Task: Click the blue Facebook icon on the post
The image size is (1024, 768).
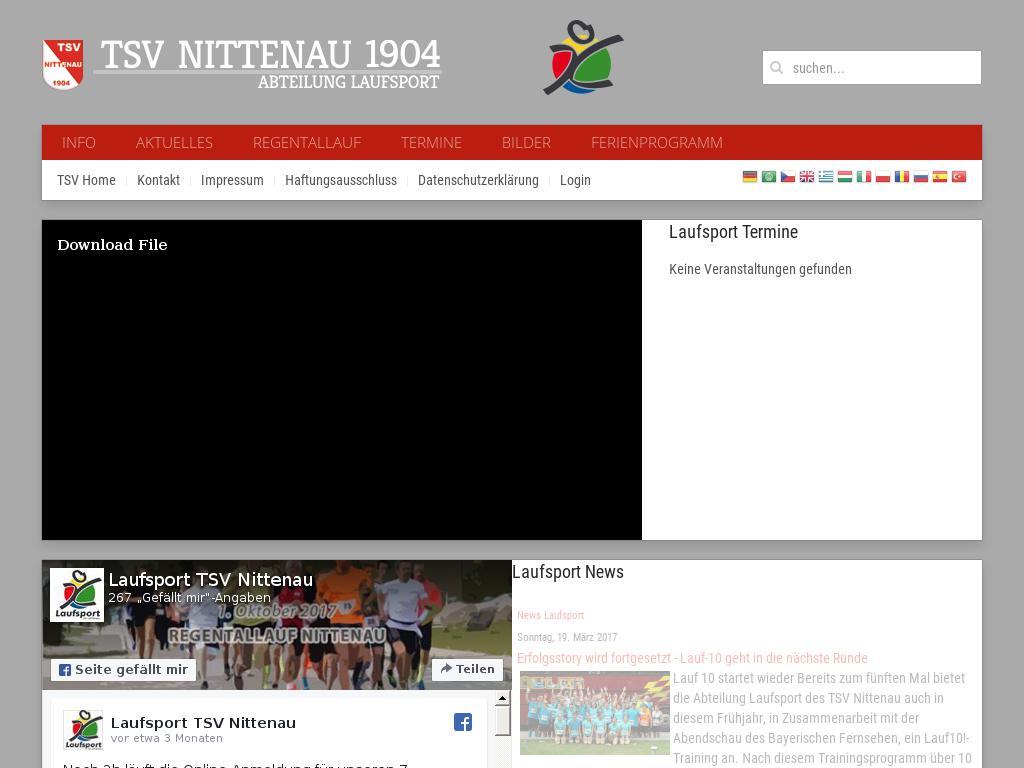Action: (463, 722)
